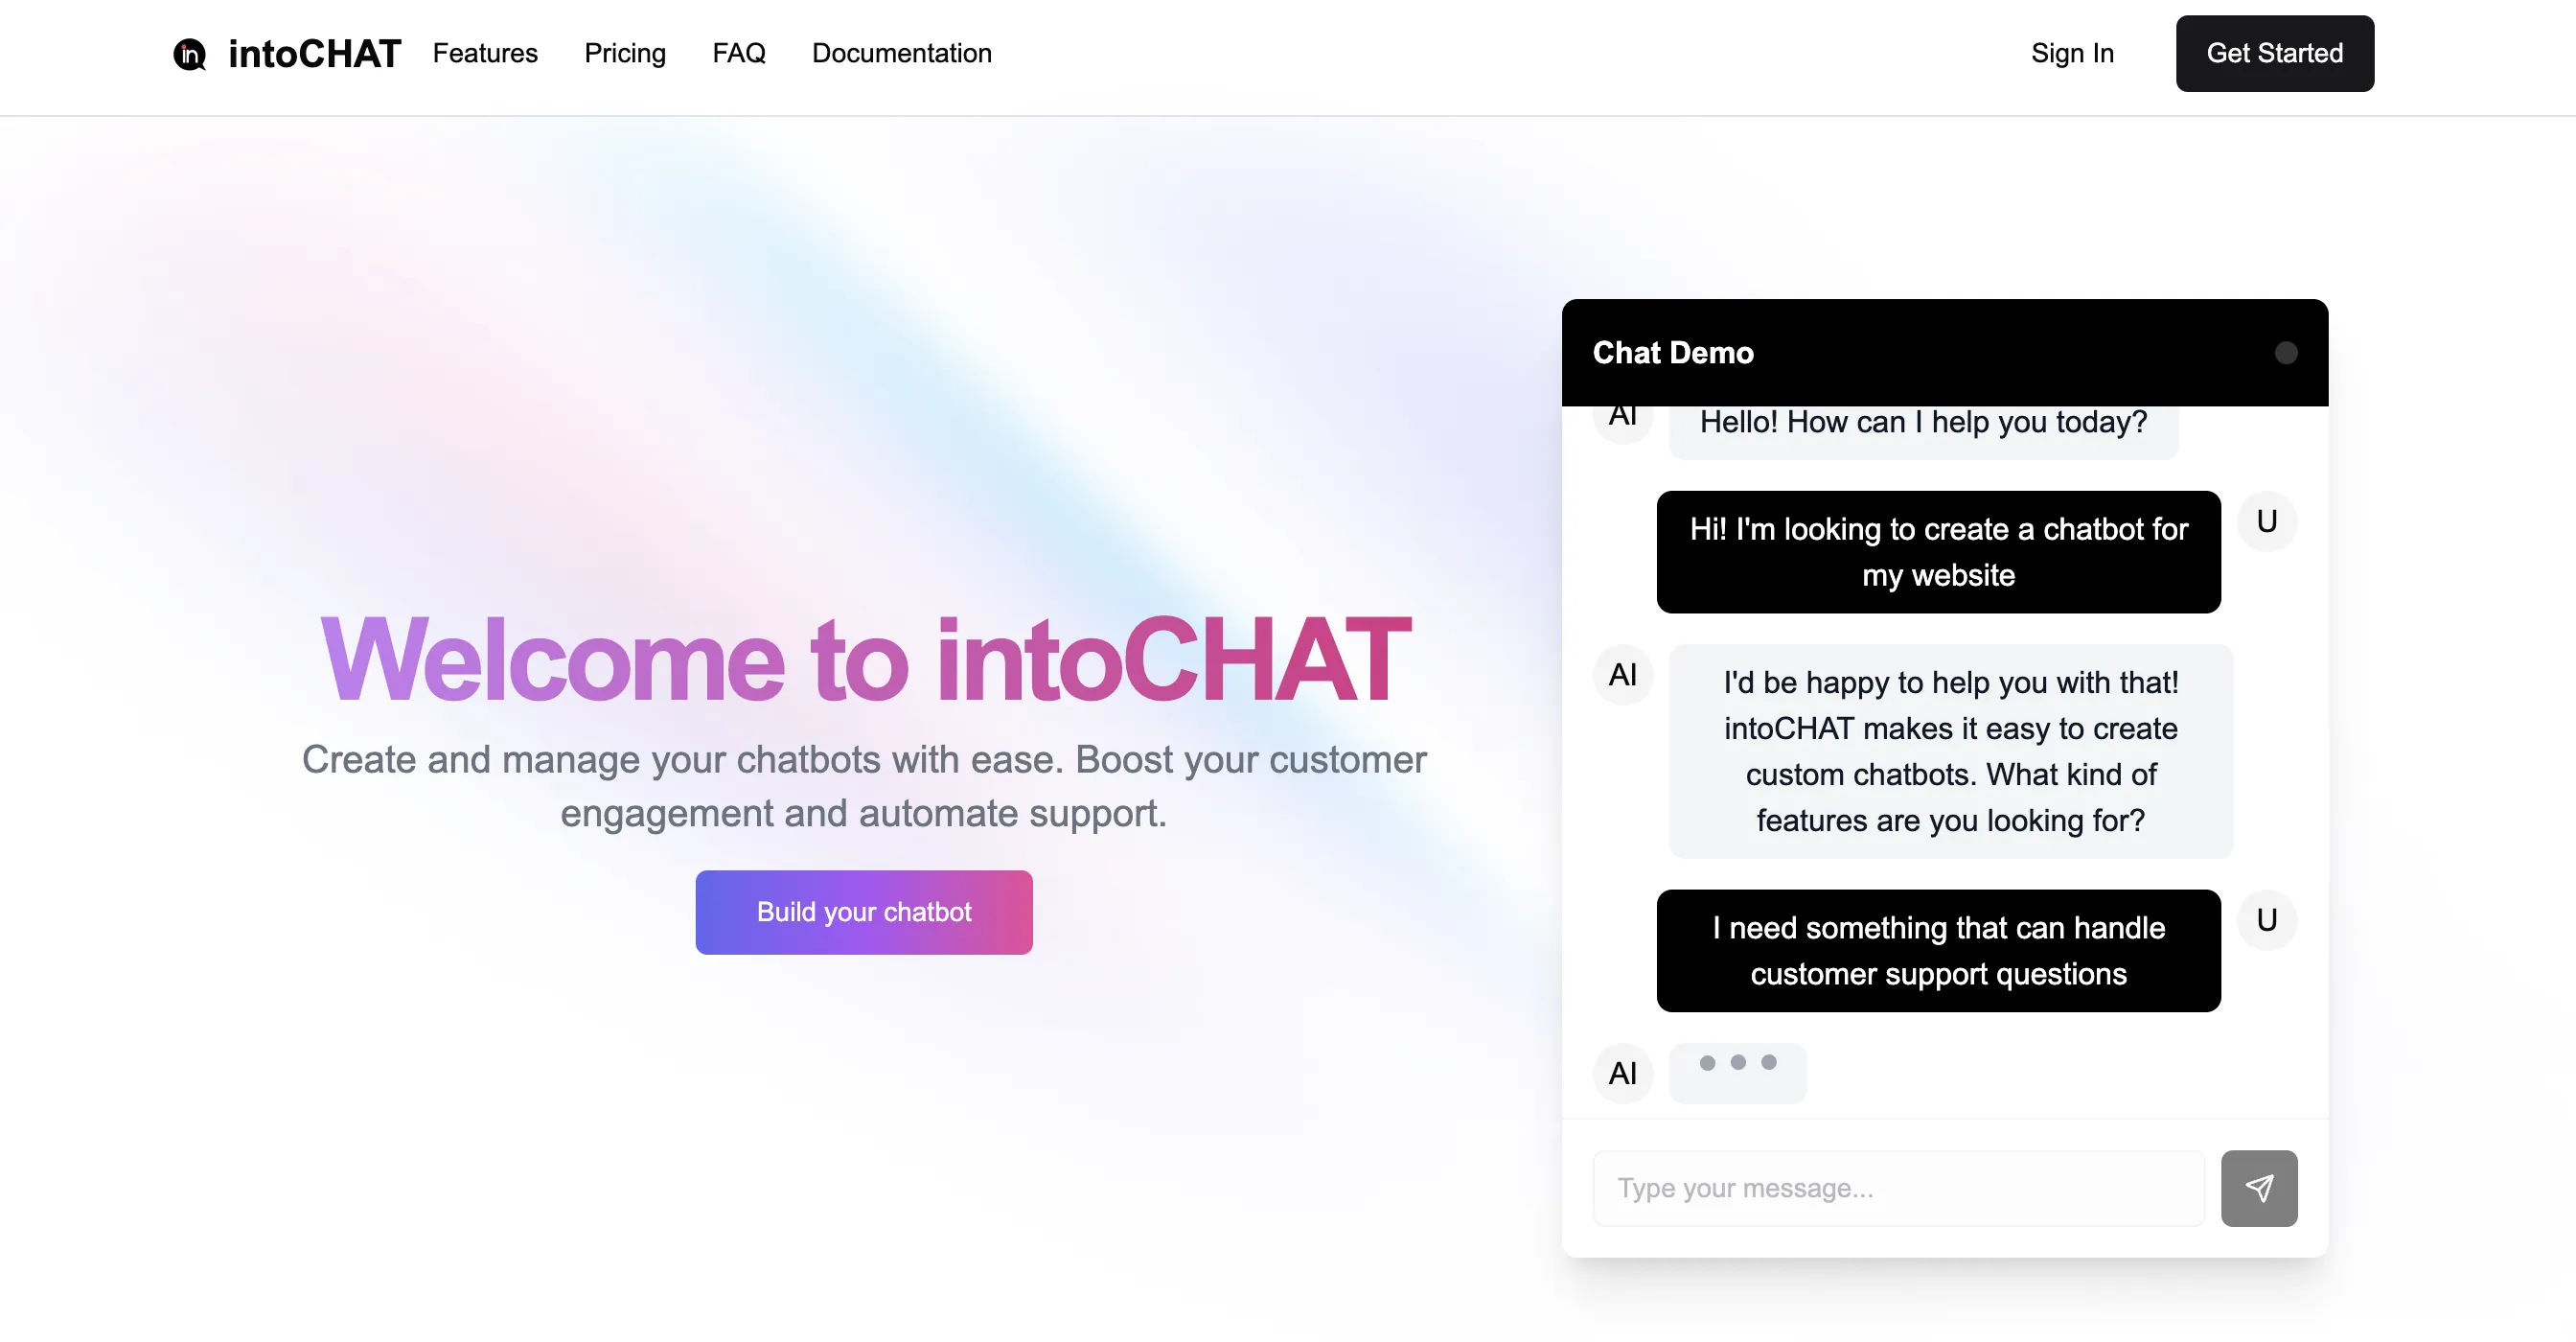Click the Build your chatbot button

point(863,912)
